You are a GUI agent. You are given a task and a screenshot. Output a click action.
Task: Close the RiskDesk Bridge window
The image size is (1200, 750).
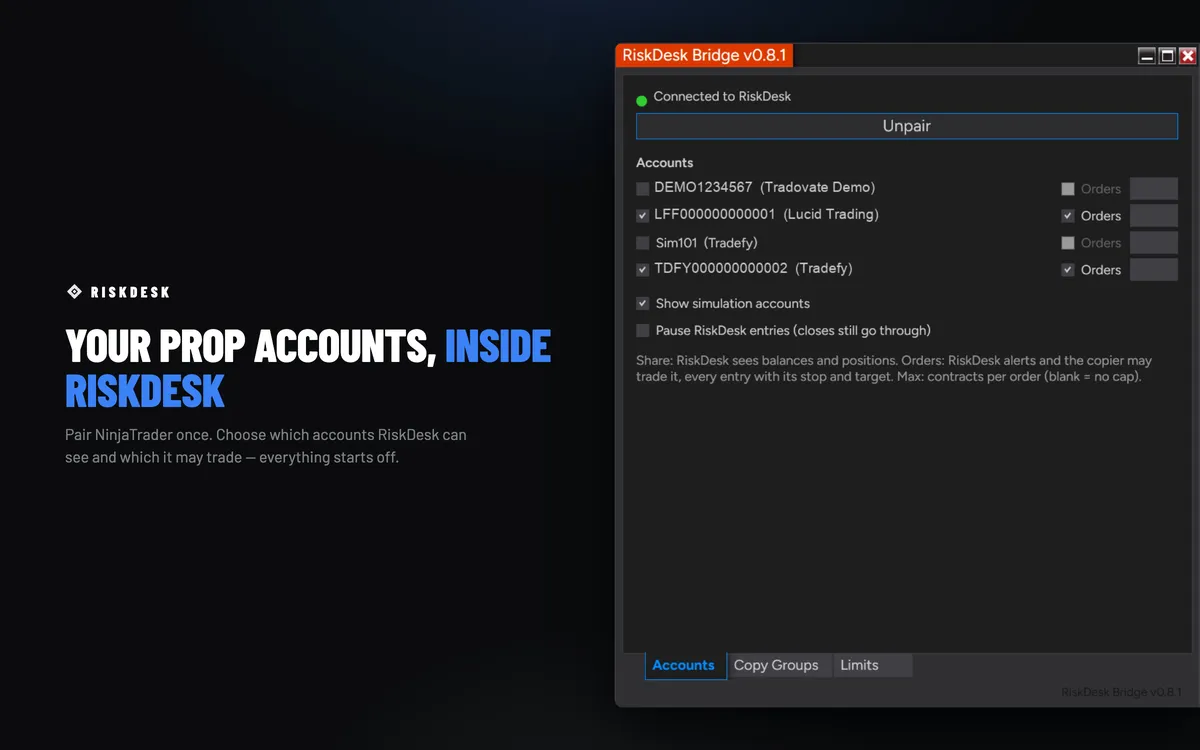pos(1188,56)
